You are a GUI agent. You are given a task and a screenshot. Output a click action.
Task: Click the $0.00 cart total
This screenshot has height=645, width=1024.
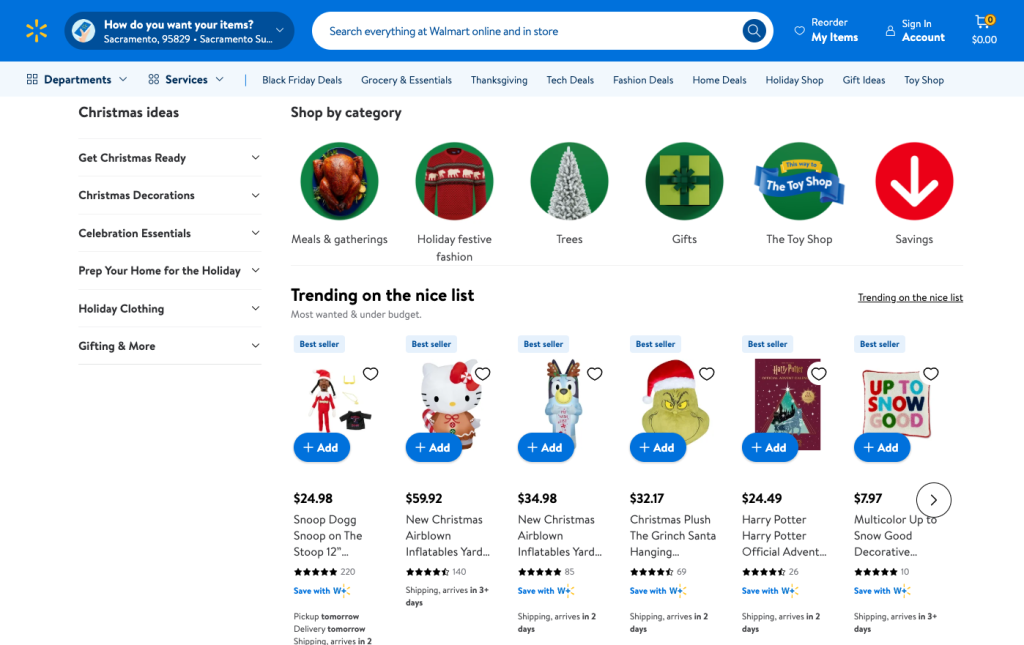tap(984, 39)
